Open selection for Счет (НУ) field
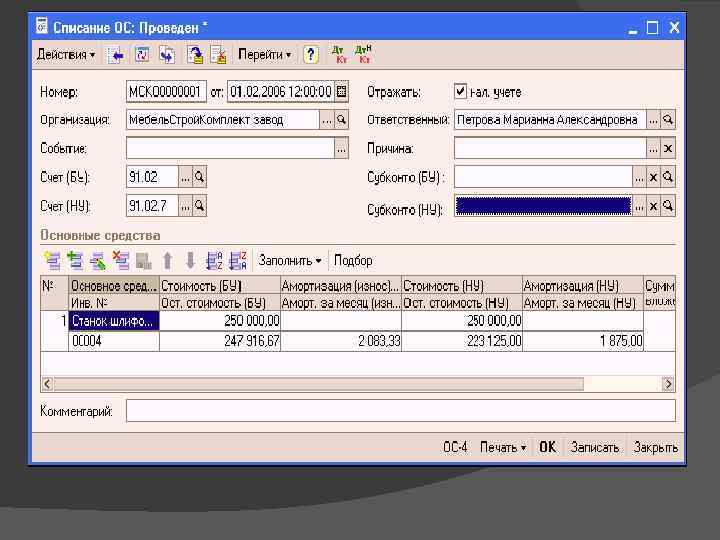720x540 pixels. click(x=185, y=206)
